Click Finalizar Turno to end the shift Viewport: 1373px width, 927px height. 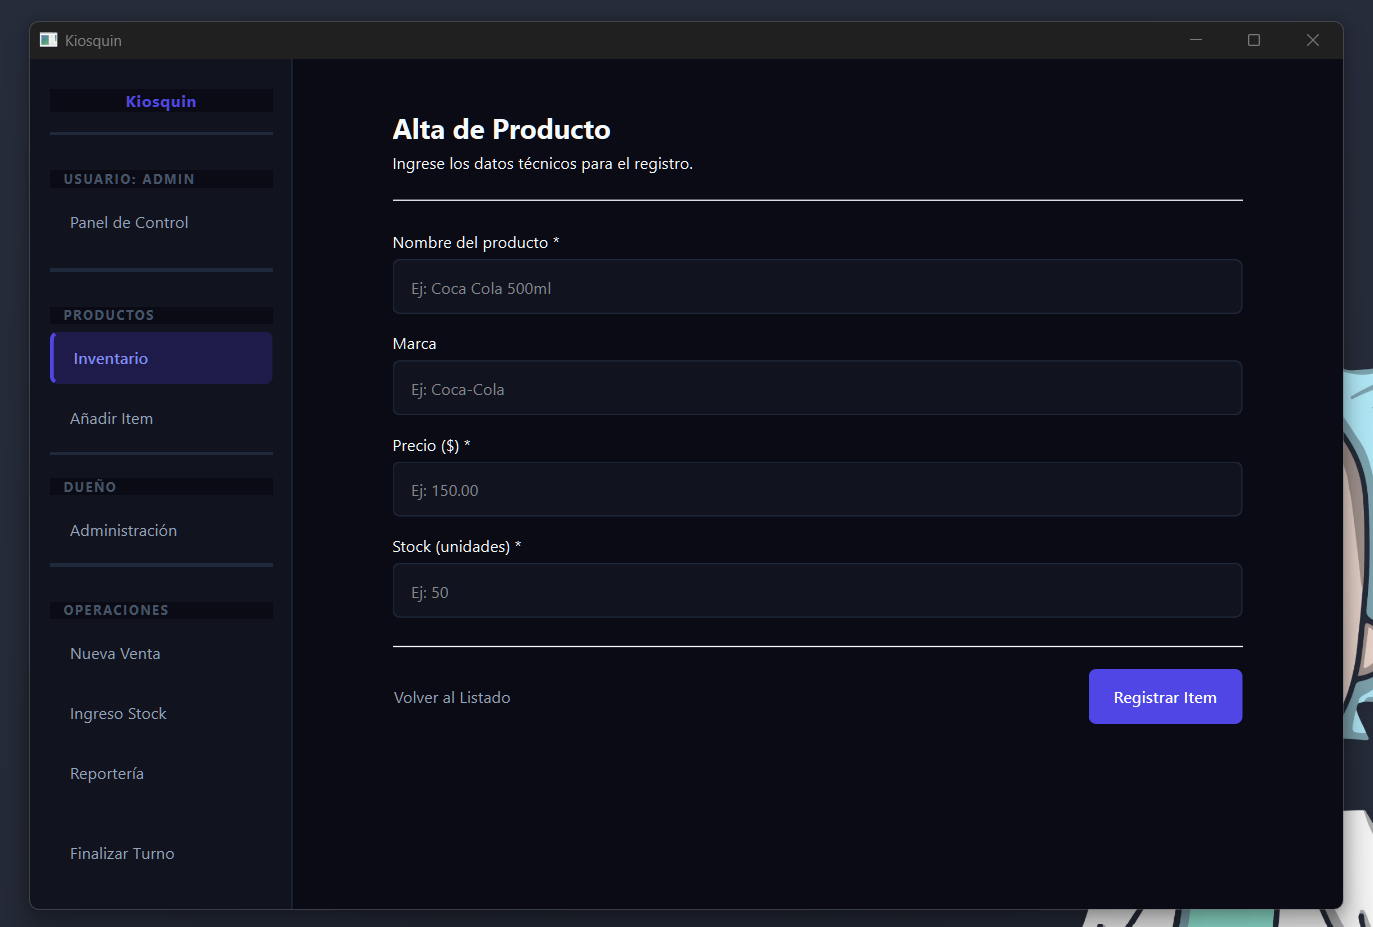coord(122,853)
